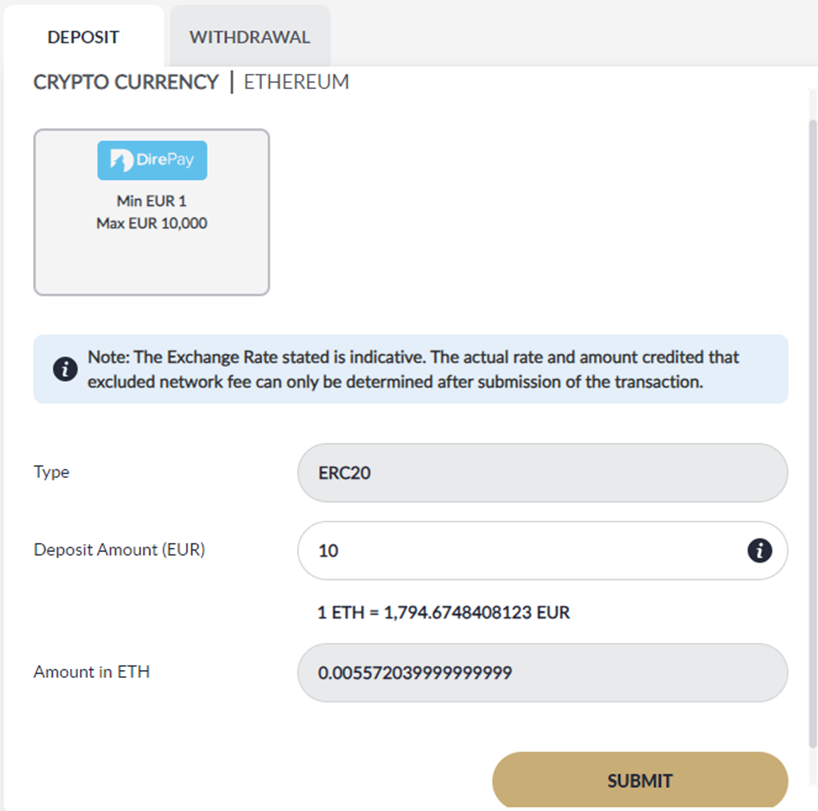The height and width of the screenshot is (811, 818).
Task: Select the DEPOSIT tab
Action: pyautogui.click(x=83, y=37)
